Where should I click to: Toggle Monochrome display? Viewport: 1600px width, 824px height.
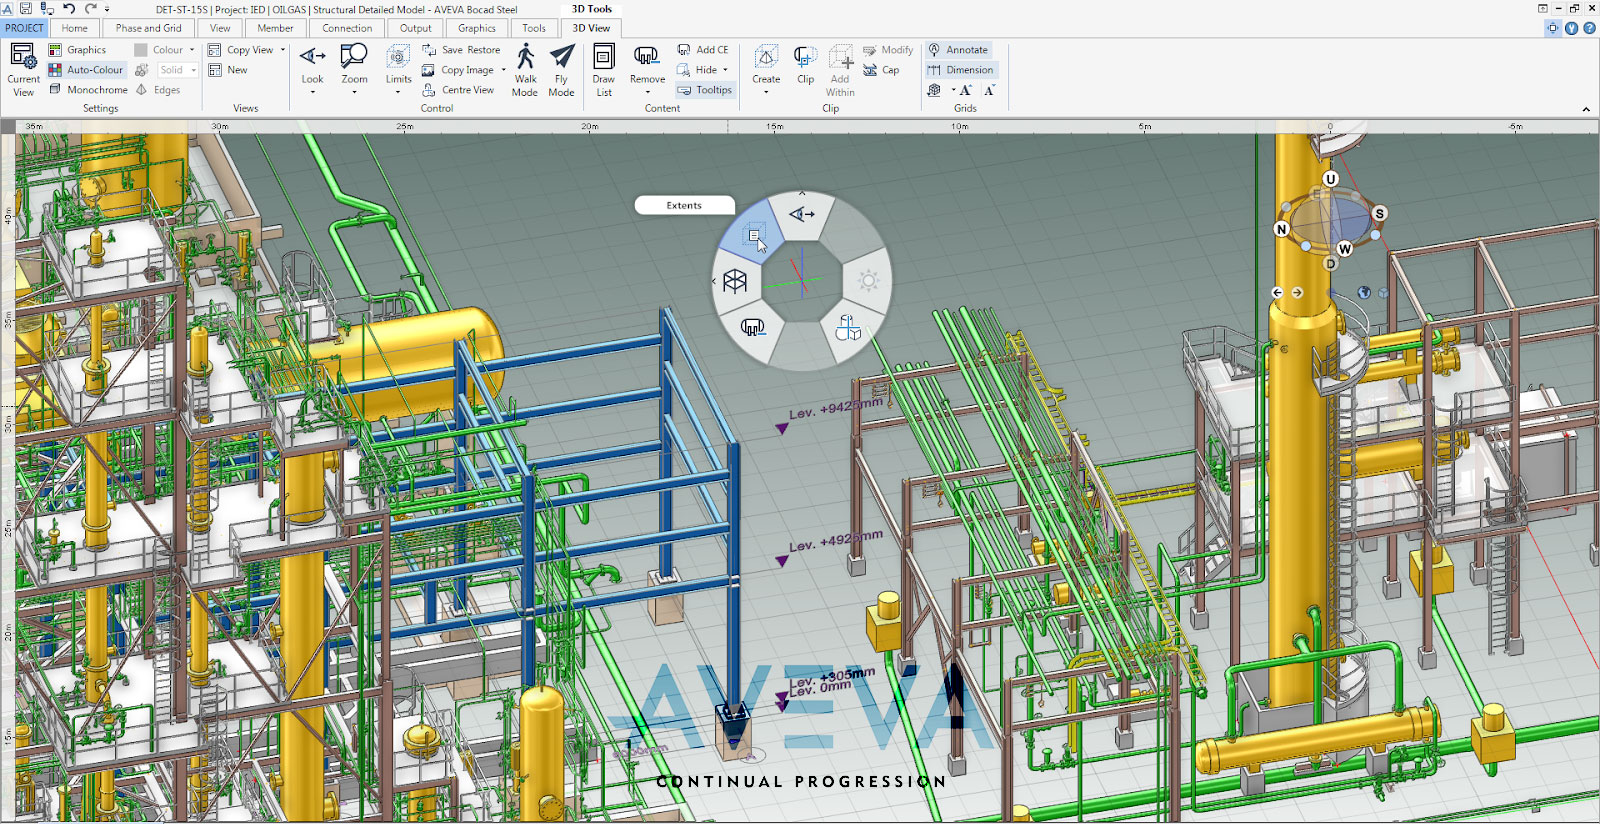coord(88,90)
